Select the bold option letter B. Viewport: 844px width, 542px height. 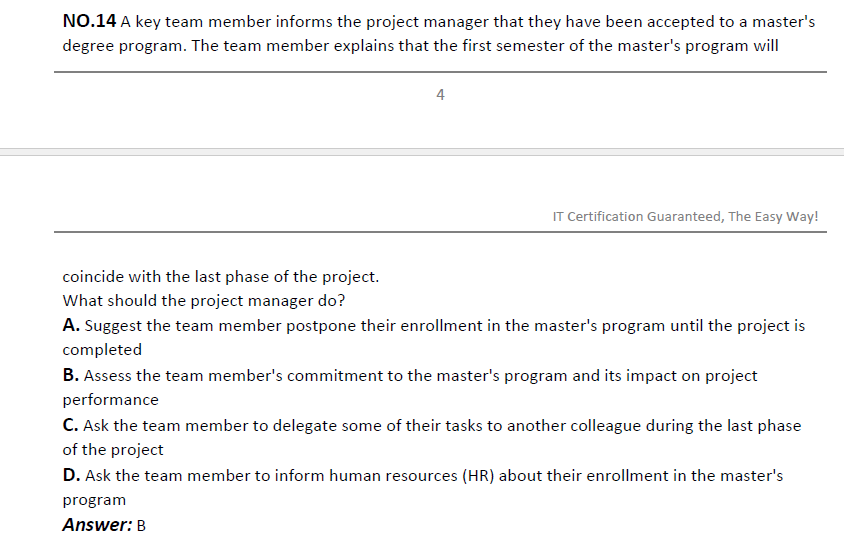(71, 375)
